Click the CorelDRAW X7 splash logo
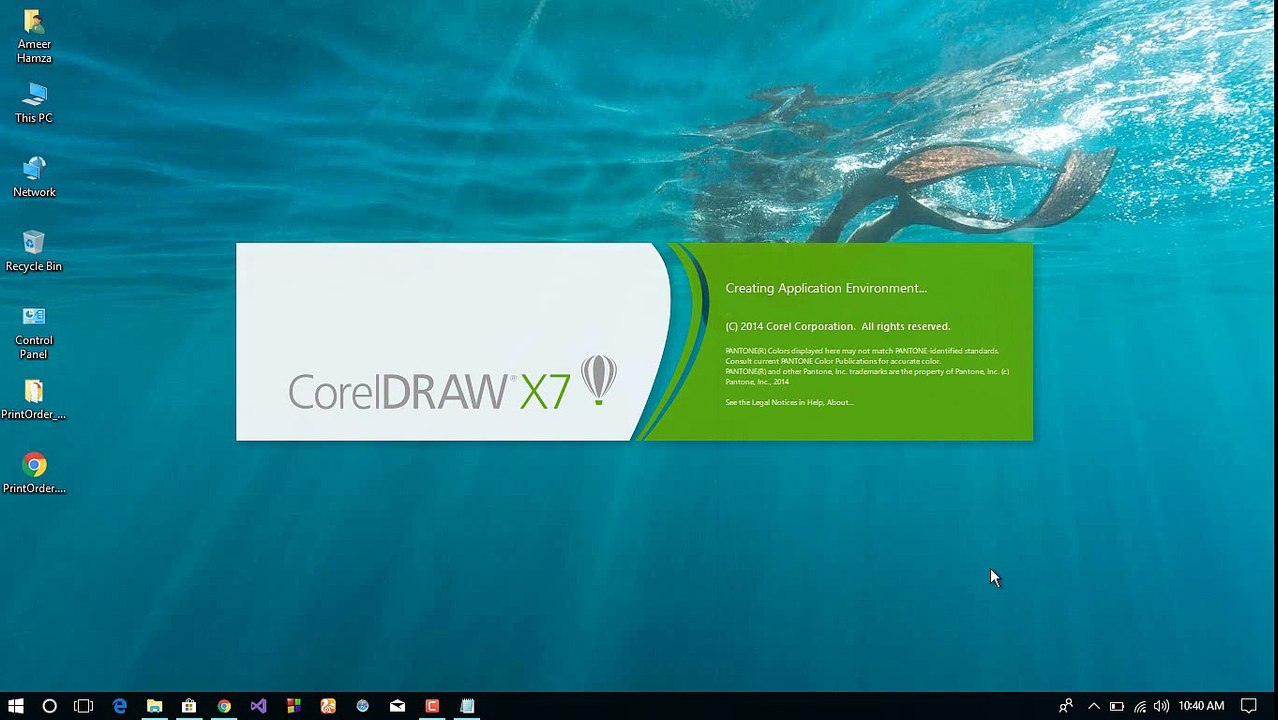 pyautogui.click(x=452, y=384)
